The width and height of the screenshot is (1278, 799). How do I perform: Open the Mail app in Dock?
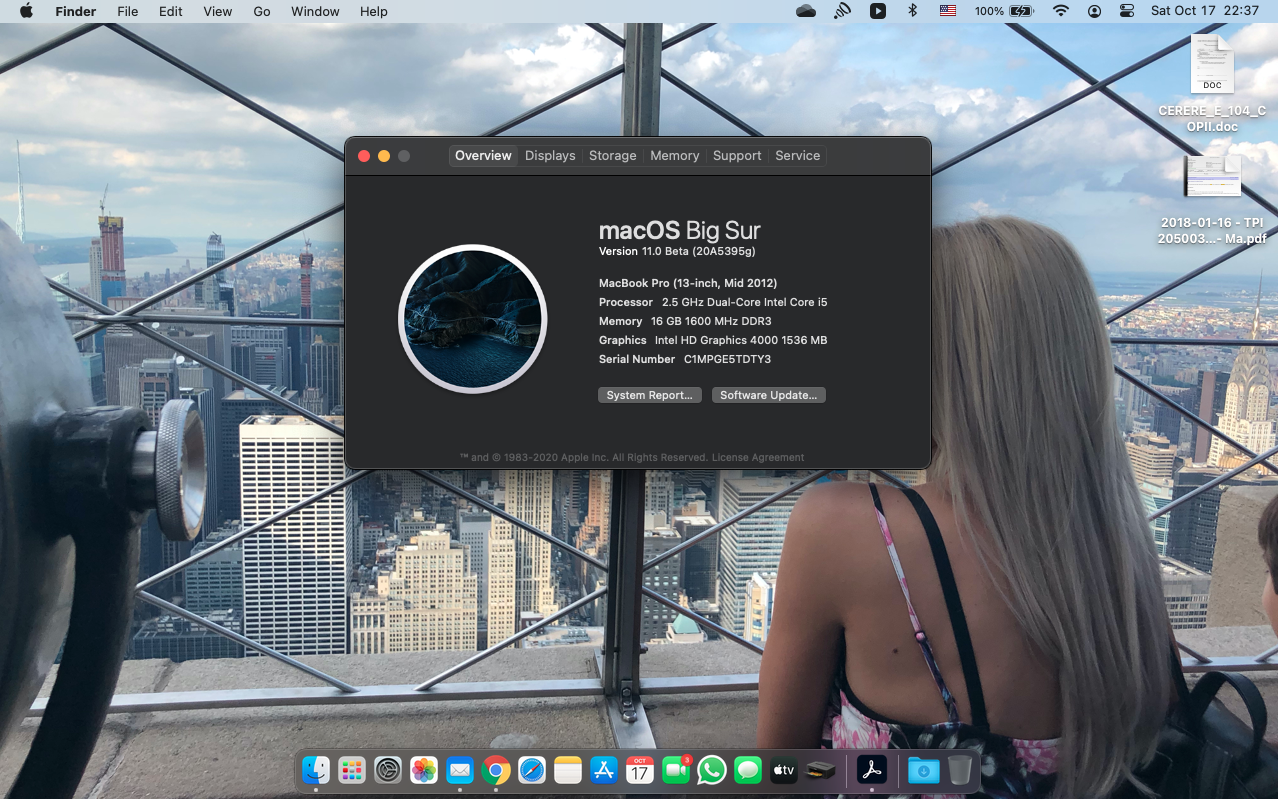pos(460,770)
